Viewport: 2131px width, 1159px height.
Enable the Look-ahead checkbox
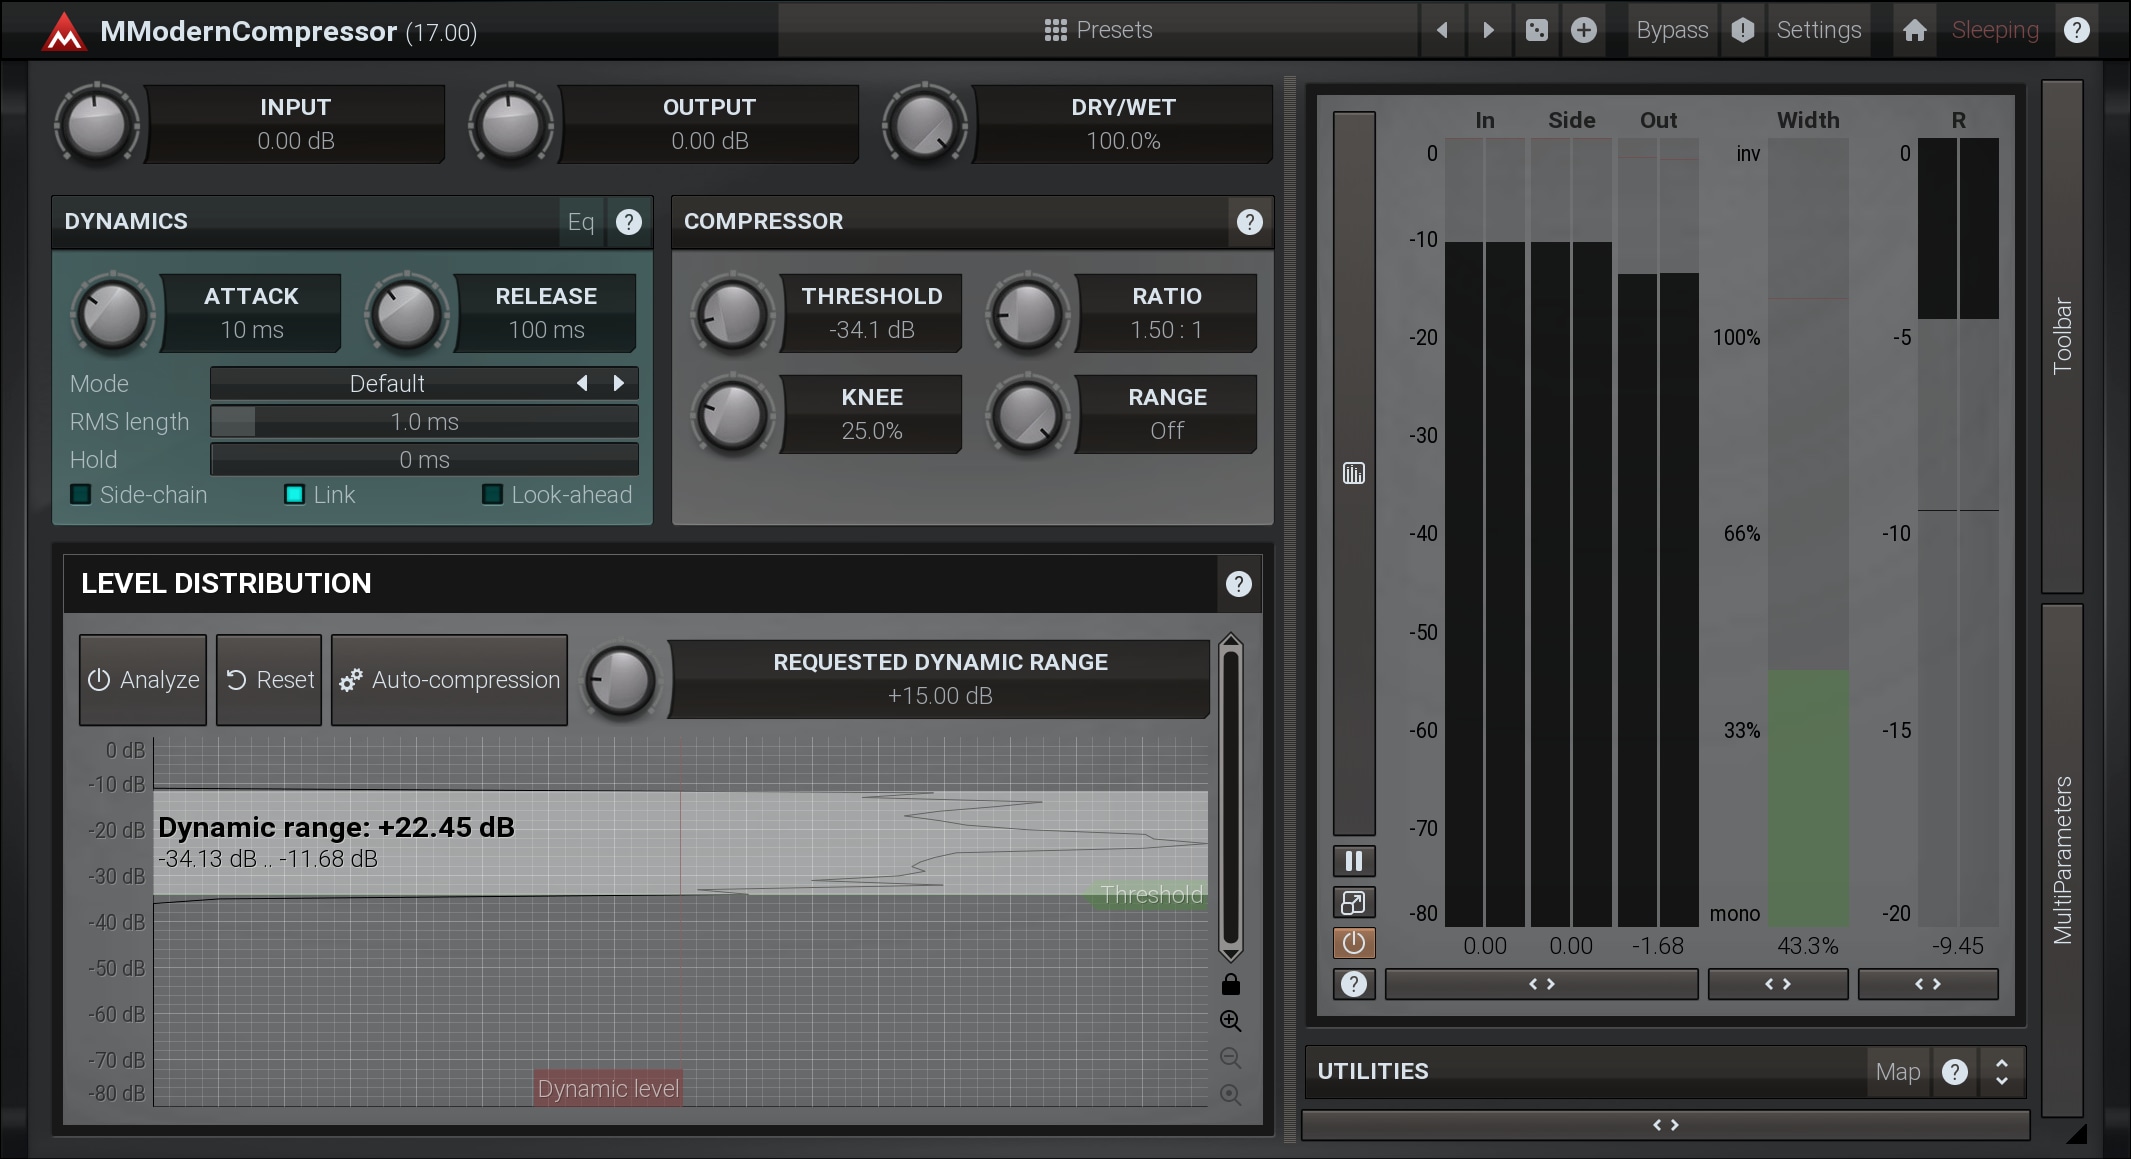(x=493, y=495)
